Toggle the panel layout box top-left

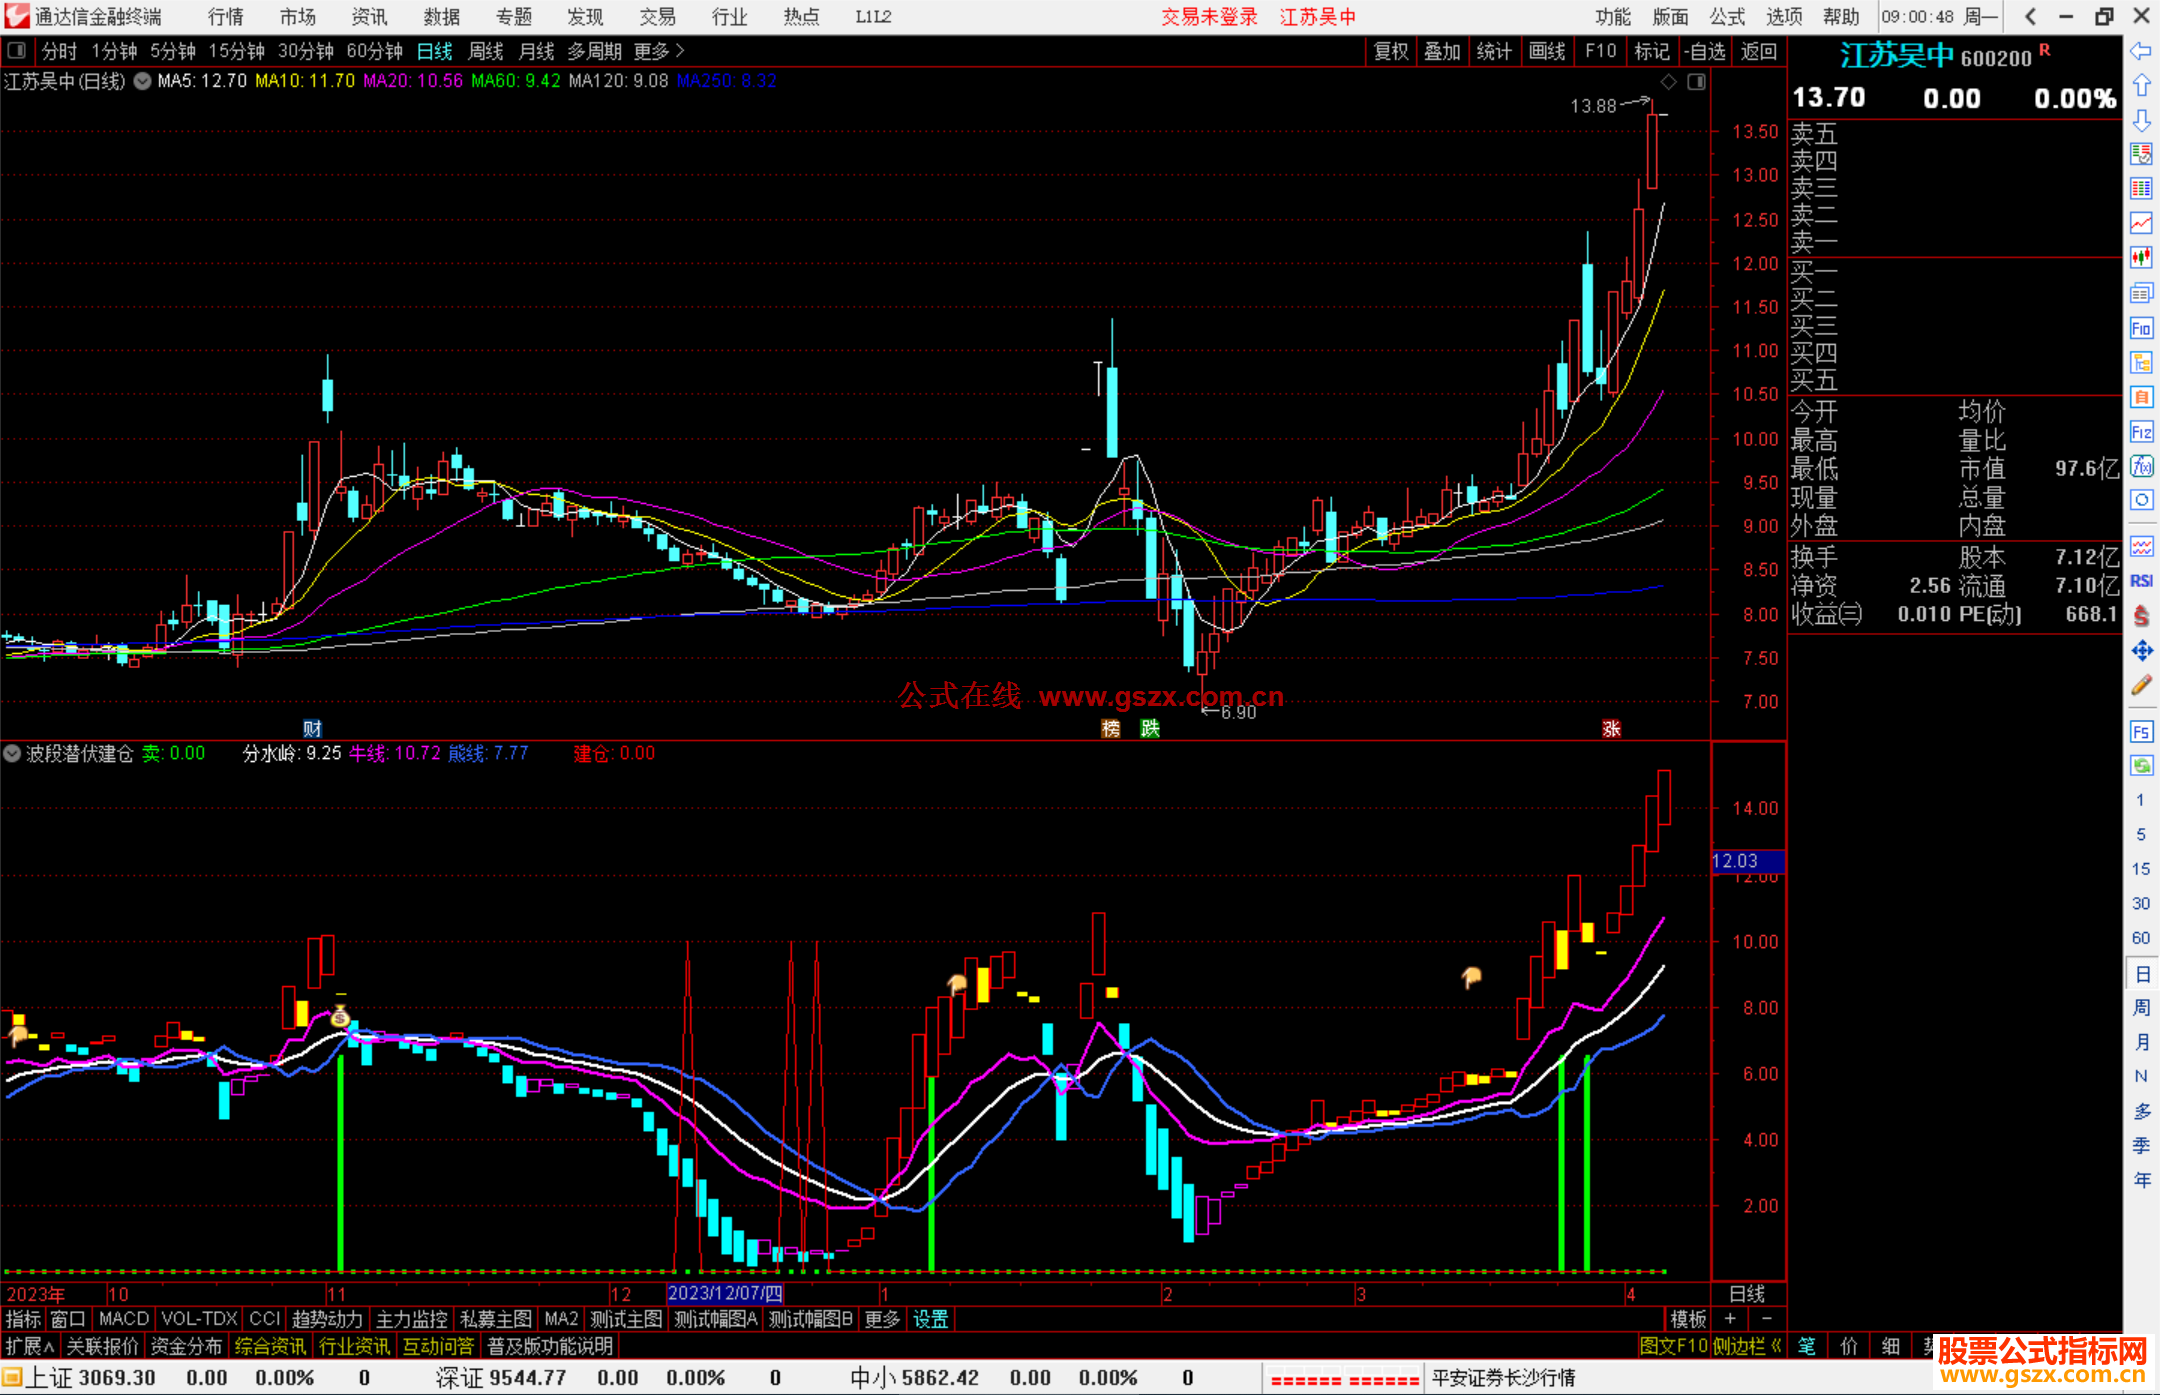pyautogui.click(x=16, y=50)
